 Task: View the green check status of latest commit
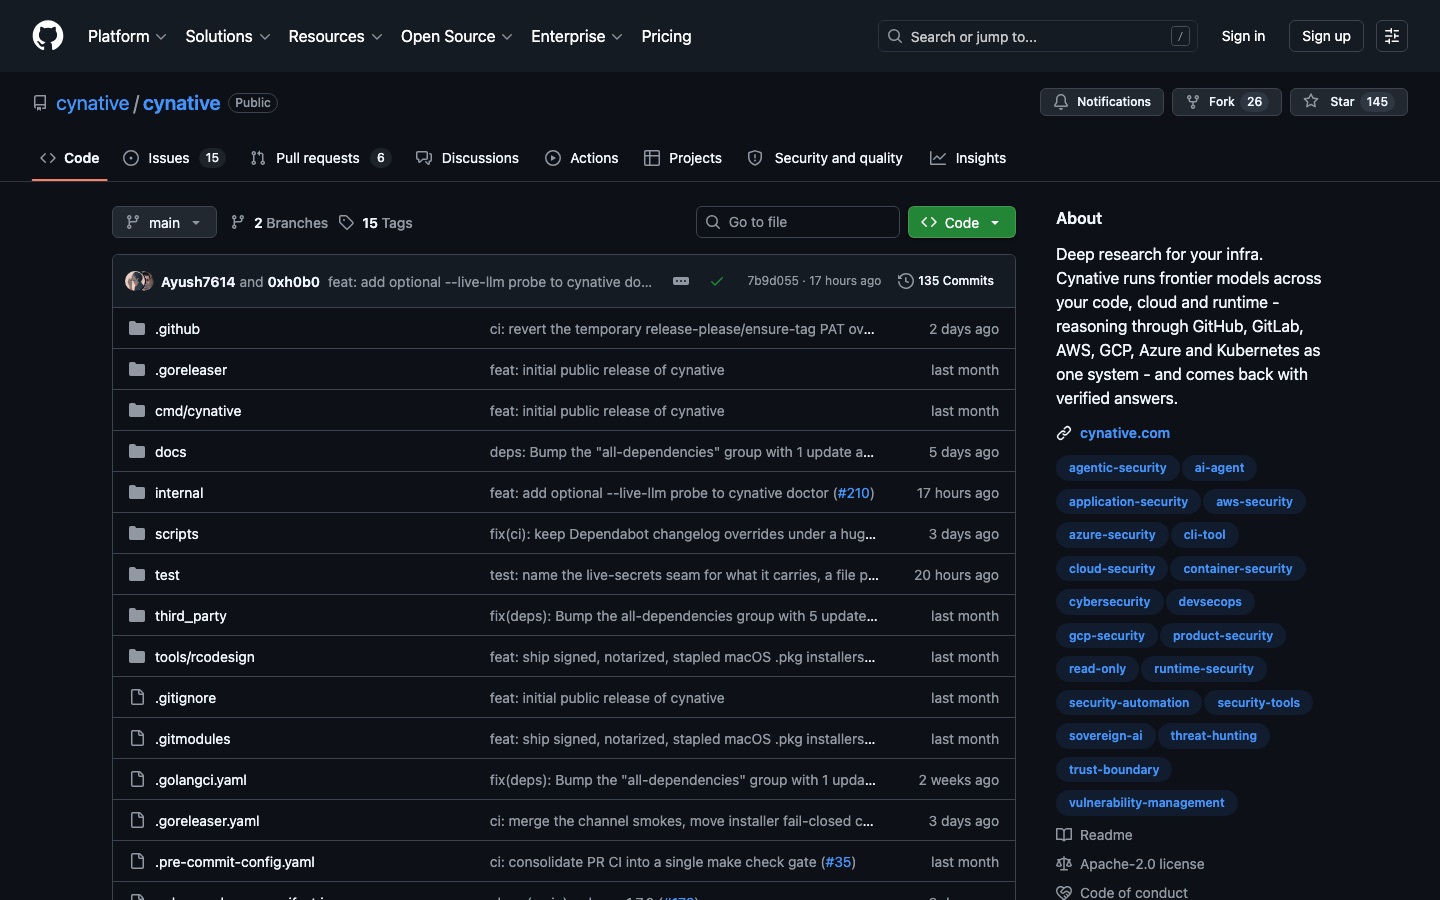(x=717, y=281)
